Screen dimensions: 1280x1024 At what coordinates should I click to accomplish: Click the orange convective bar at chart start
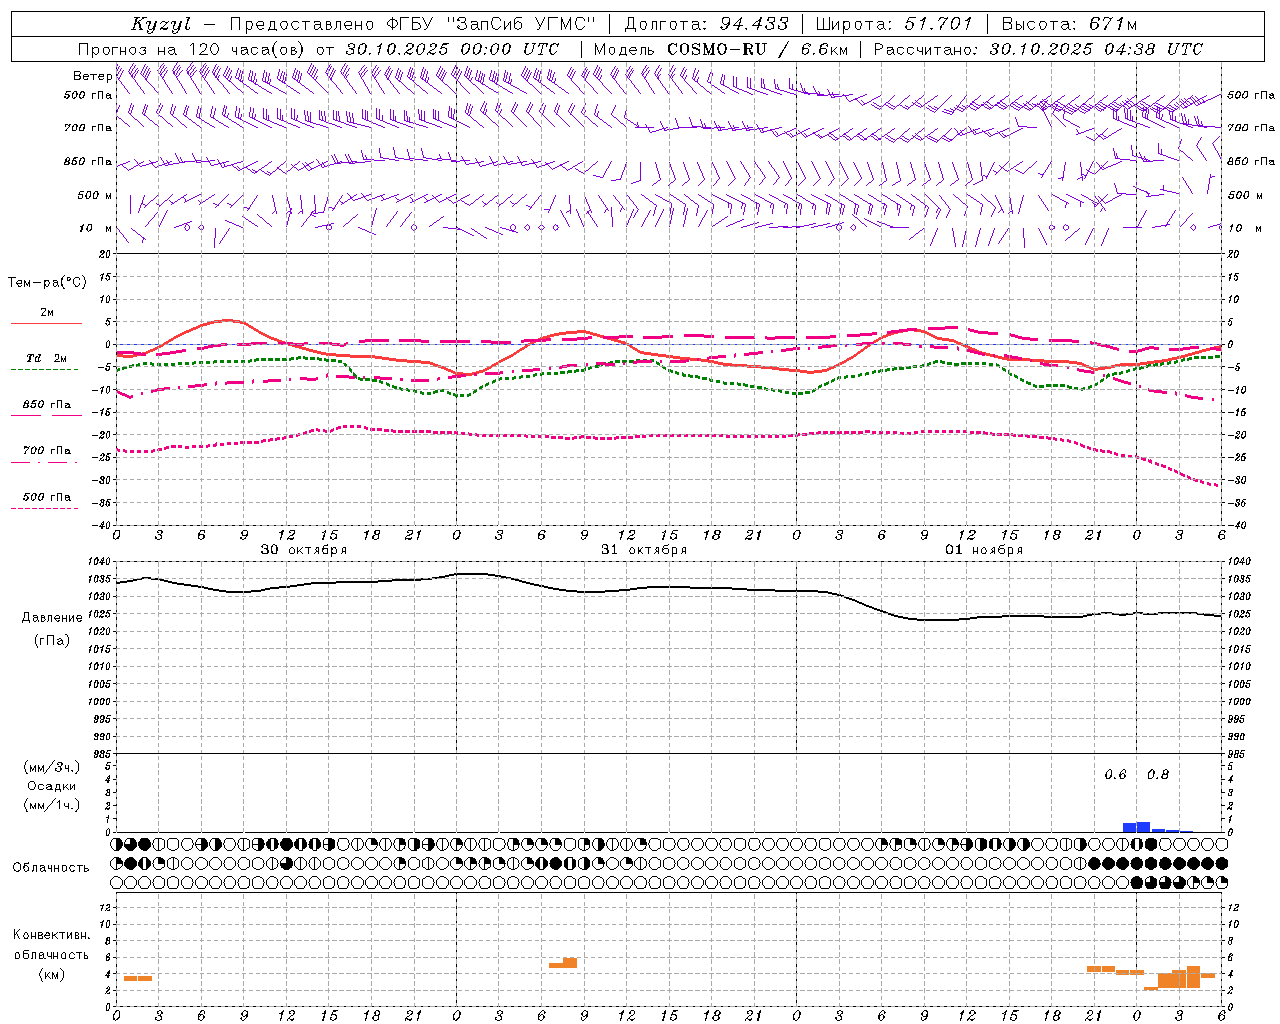(x=137, y=978)
